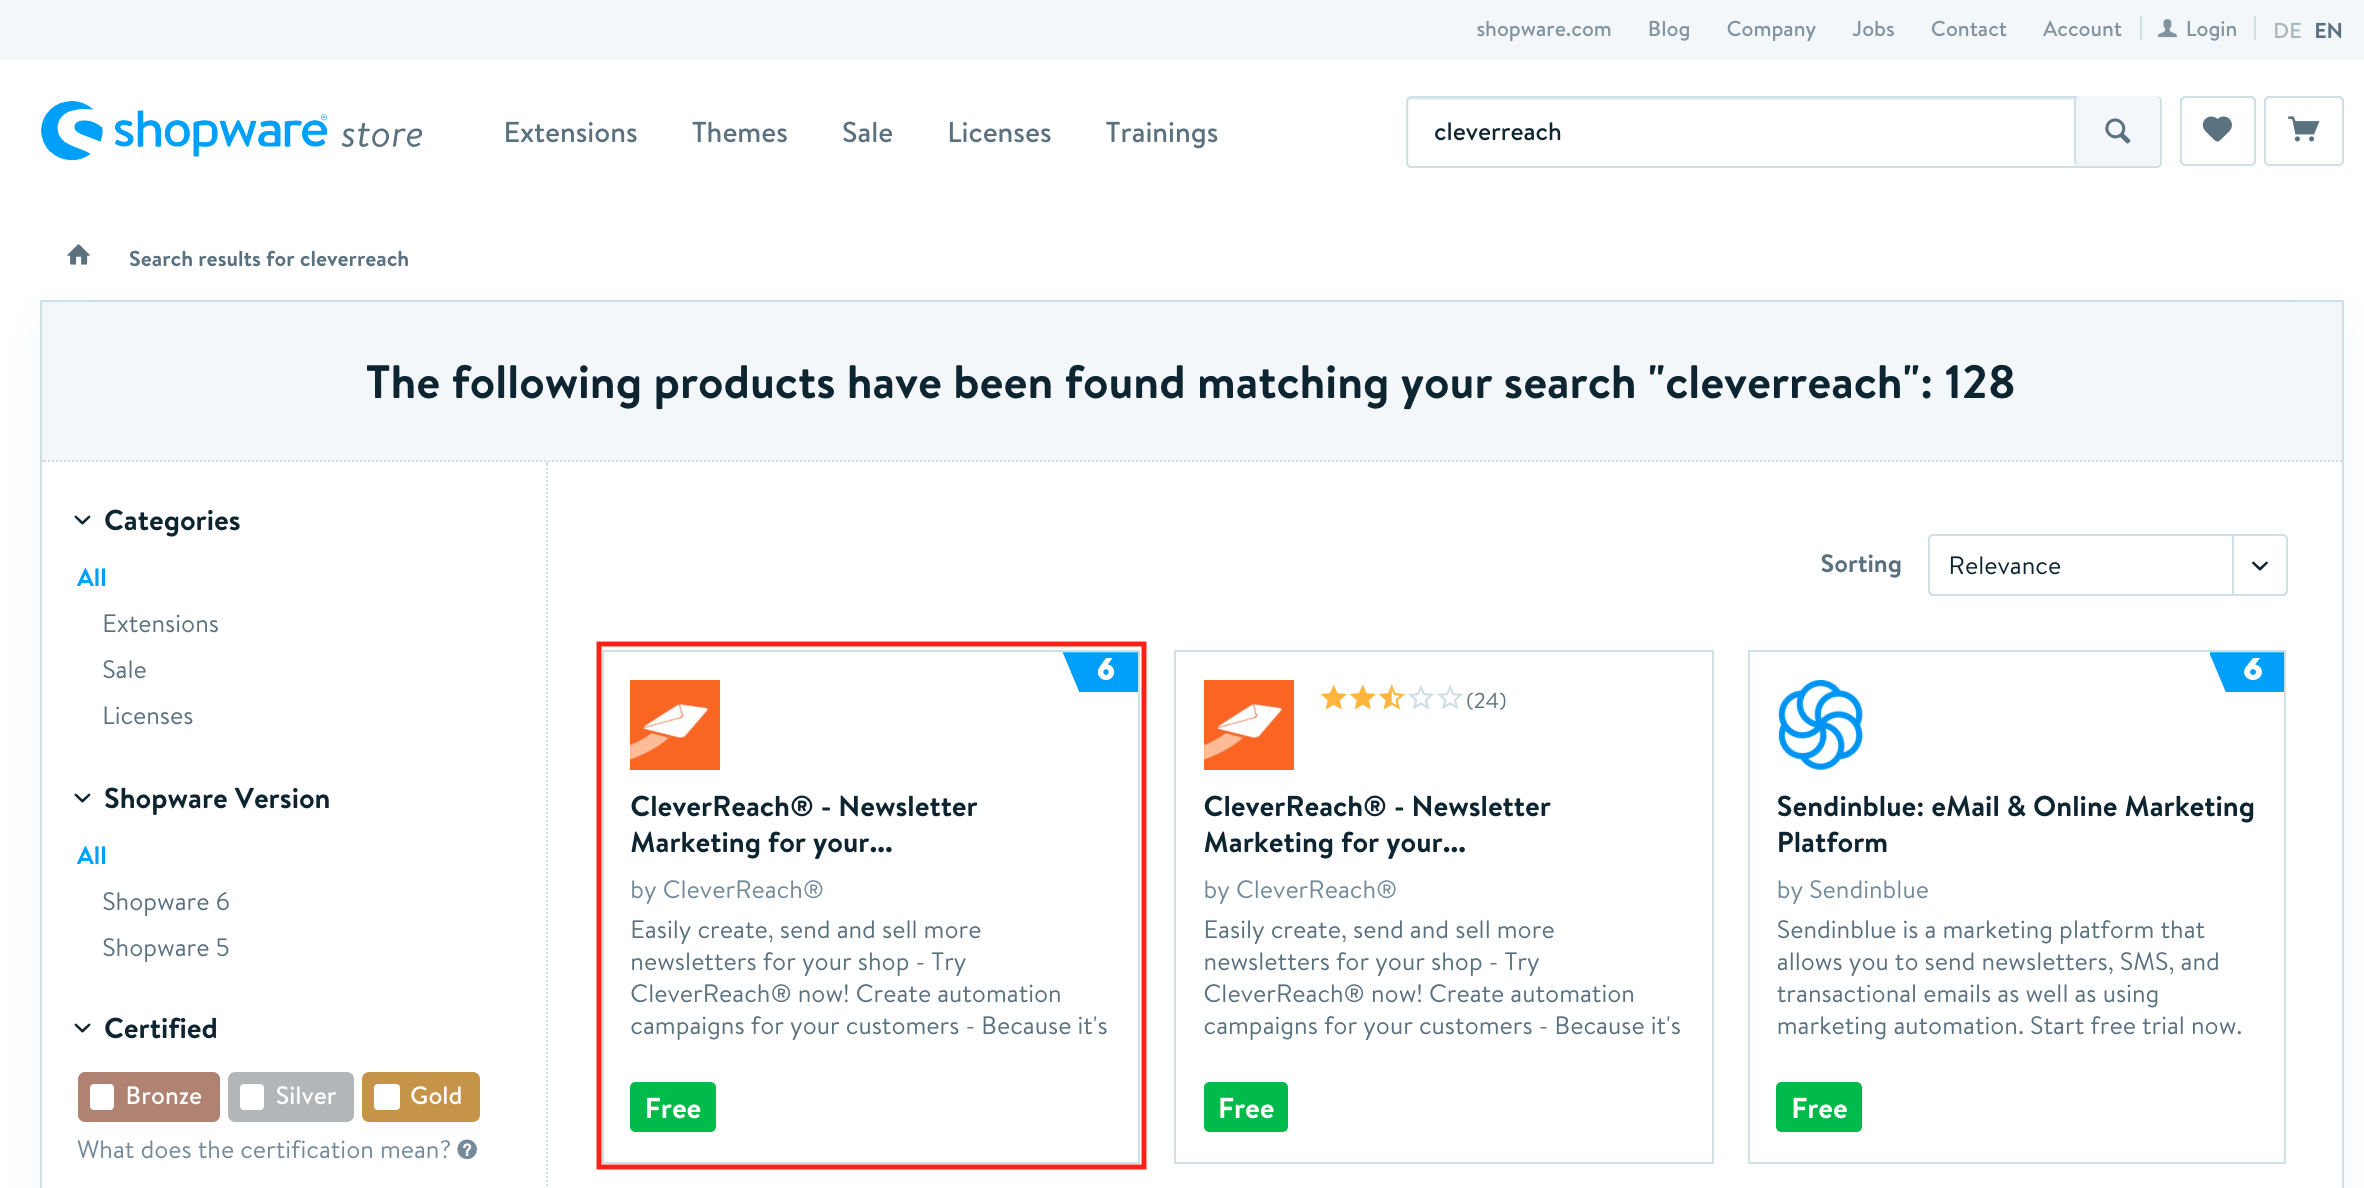The height and width of the screenshot is (1188, 2364).
Task: Collapse the Shopware Version filter section
Action: [83, 798]
